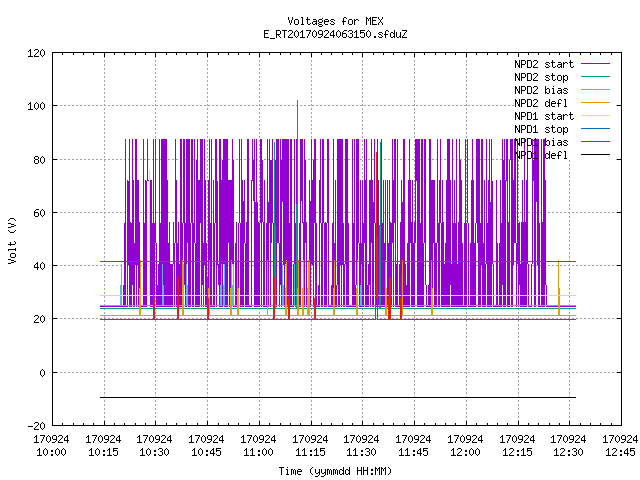Click the 'NPD1 start' legend label

[544, 116]
